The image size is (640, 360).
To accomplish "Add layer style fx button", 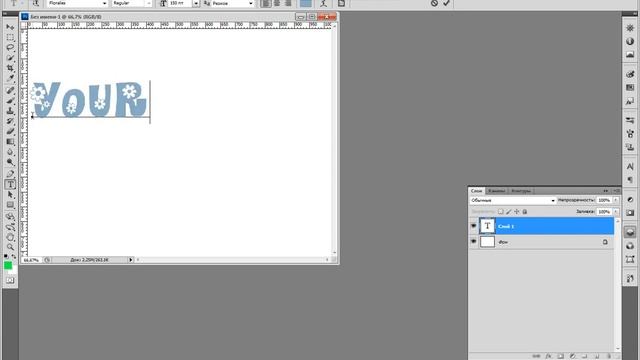I will point(549,356).
